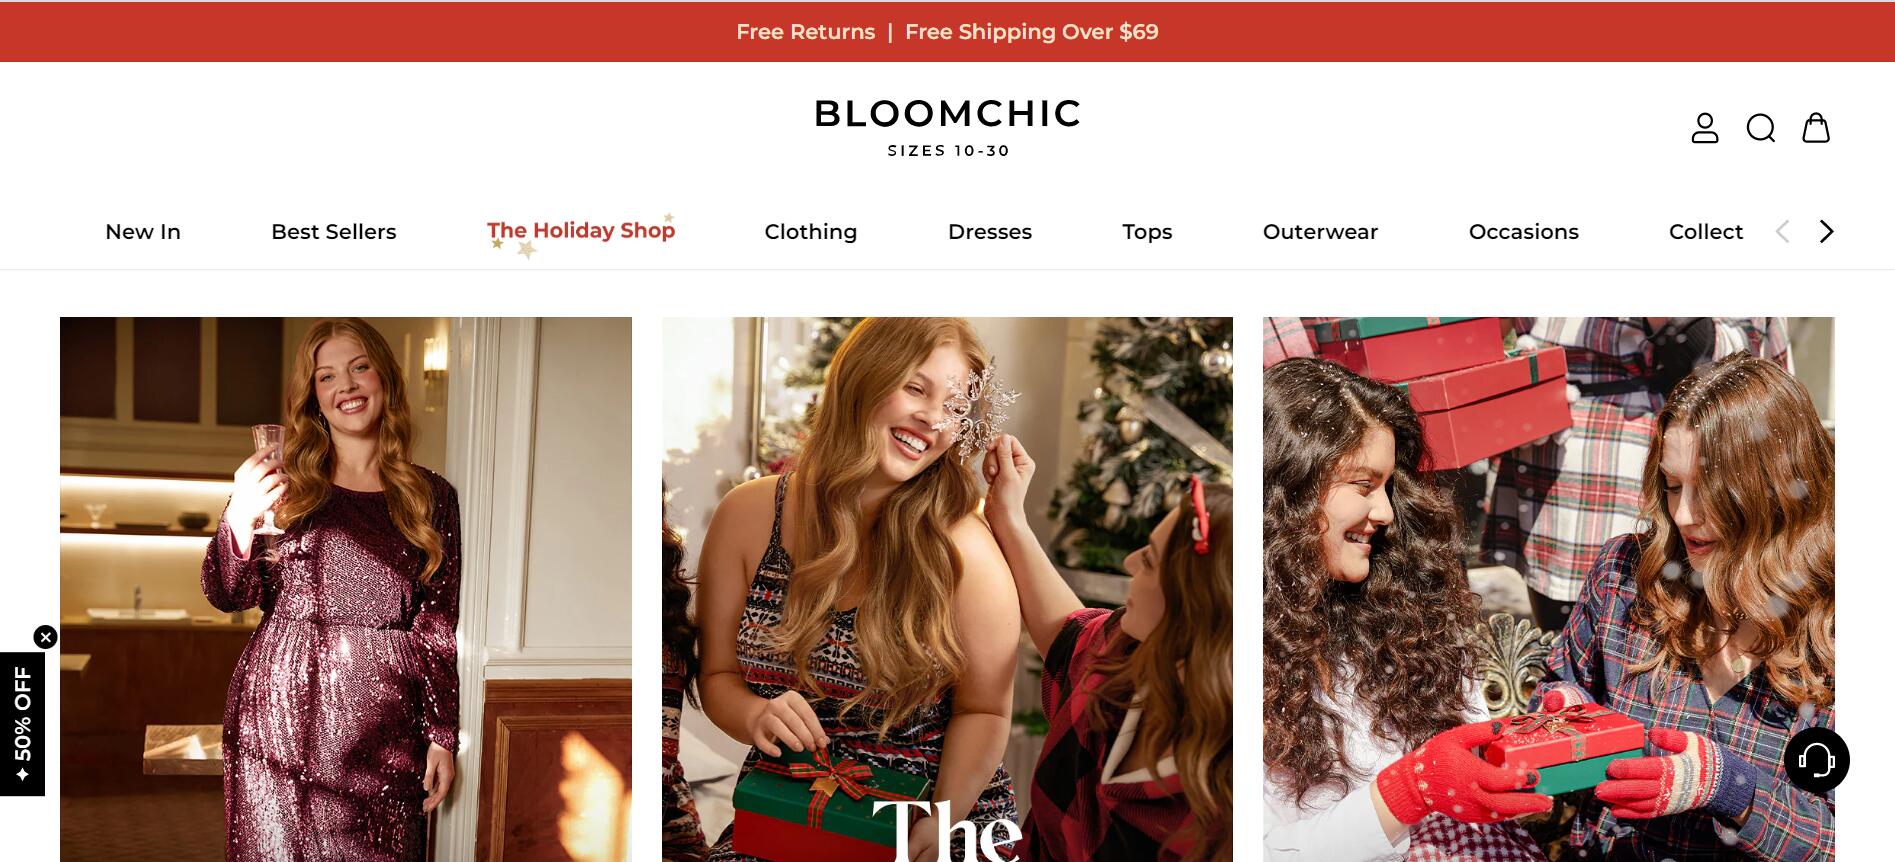Open Best Sellers category
The image size is (1895, 862).
point(334,232)
